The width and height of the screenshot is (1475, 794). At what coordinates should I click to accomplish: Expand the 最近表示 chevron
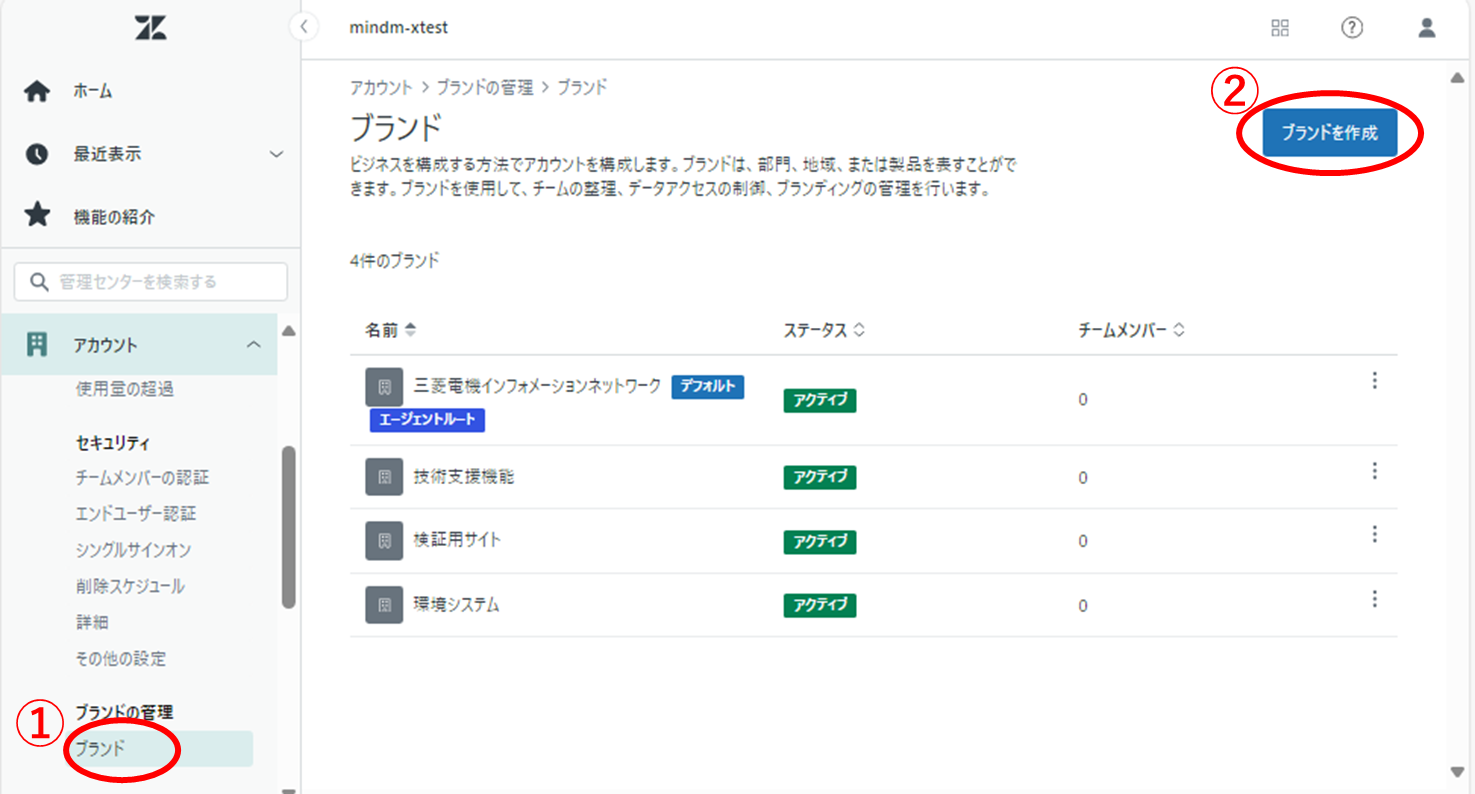point(277,154)
